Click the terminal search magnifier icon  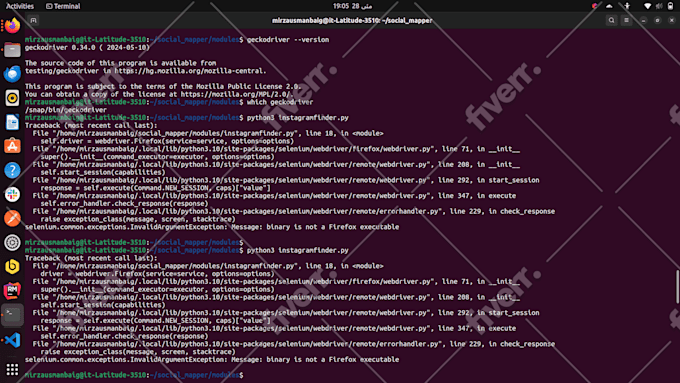[x=611, y=20]
